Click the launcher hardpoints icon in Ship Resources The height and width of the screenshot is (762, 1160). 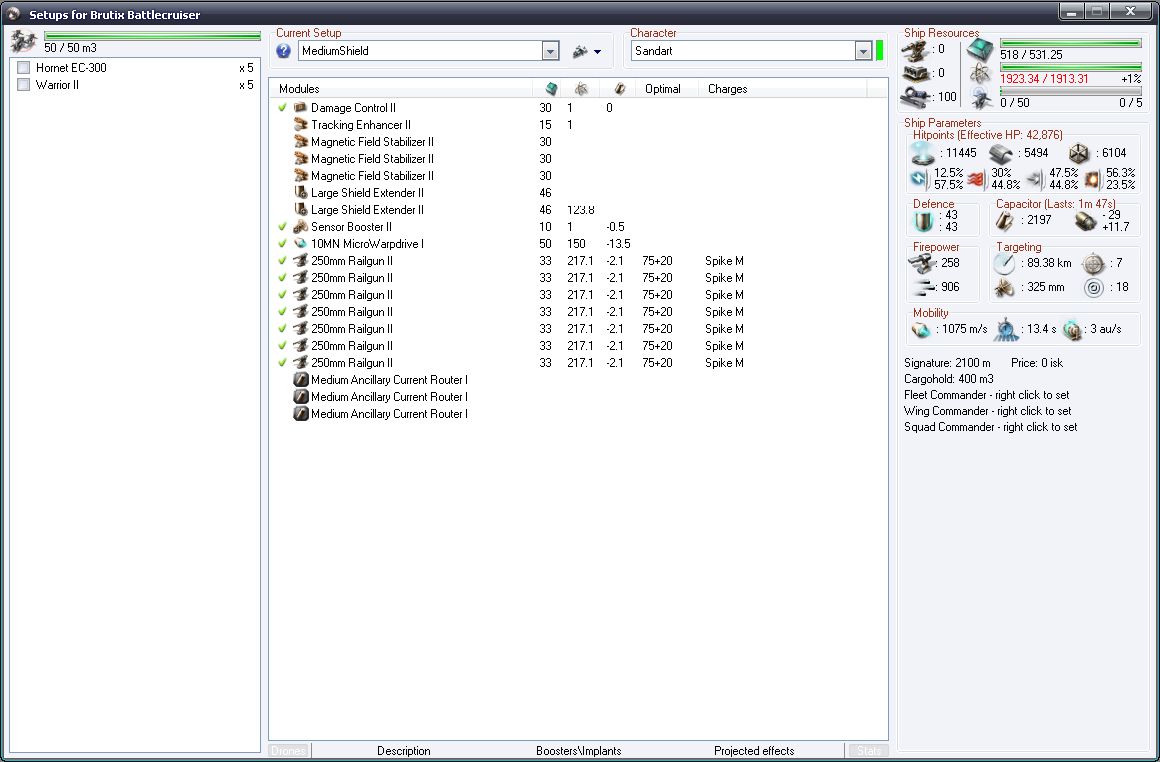click(x=916, y=73)
